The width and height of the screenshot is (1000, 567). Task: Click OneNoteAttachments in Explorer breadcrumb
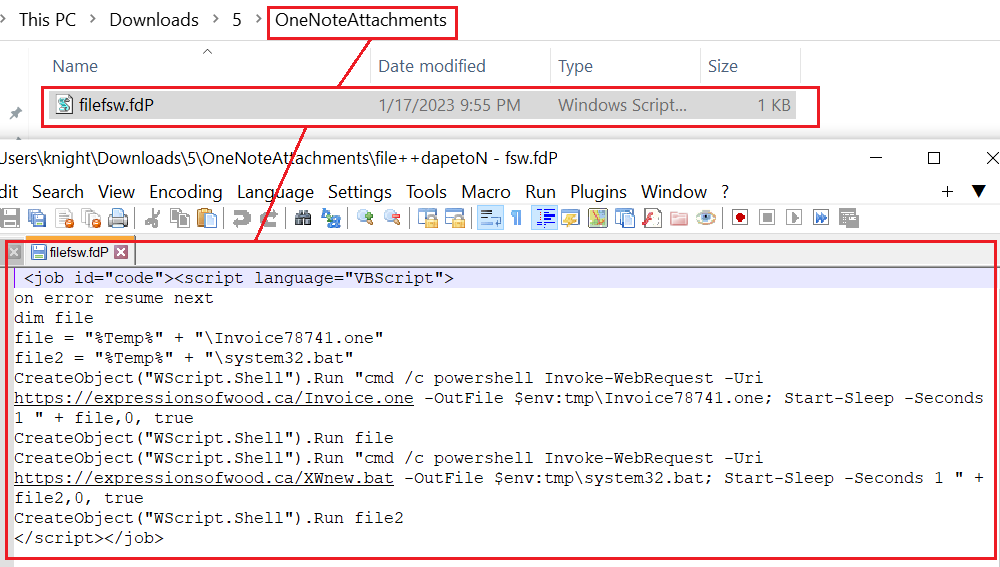coord(361,20)
